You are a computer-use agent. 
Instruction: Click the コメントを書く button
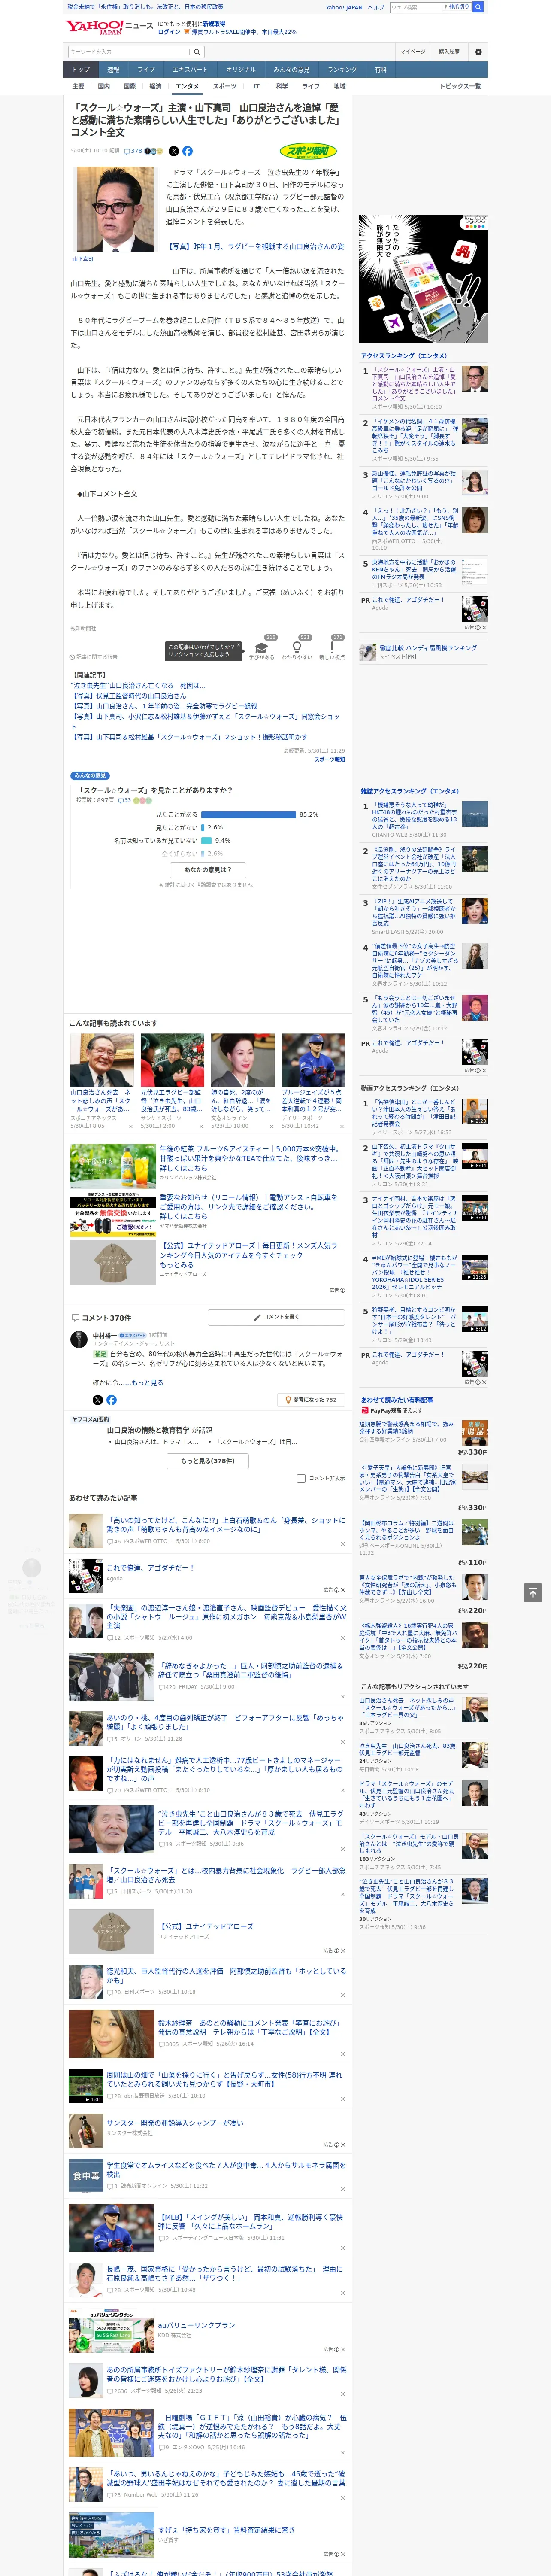(x=277, y=1317)
